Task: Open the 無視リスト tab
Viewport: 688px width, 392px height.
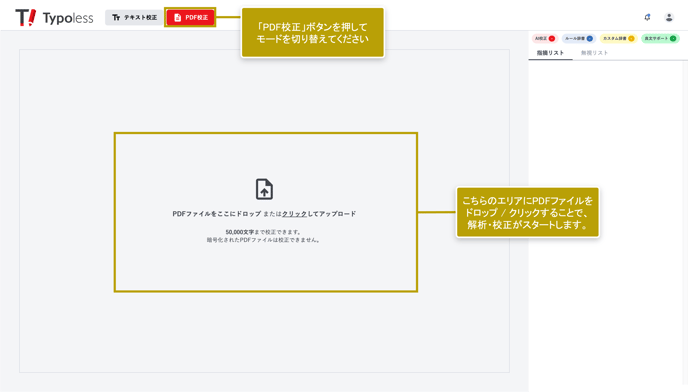Action: click(x=594, y=53)
